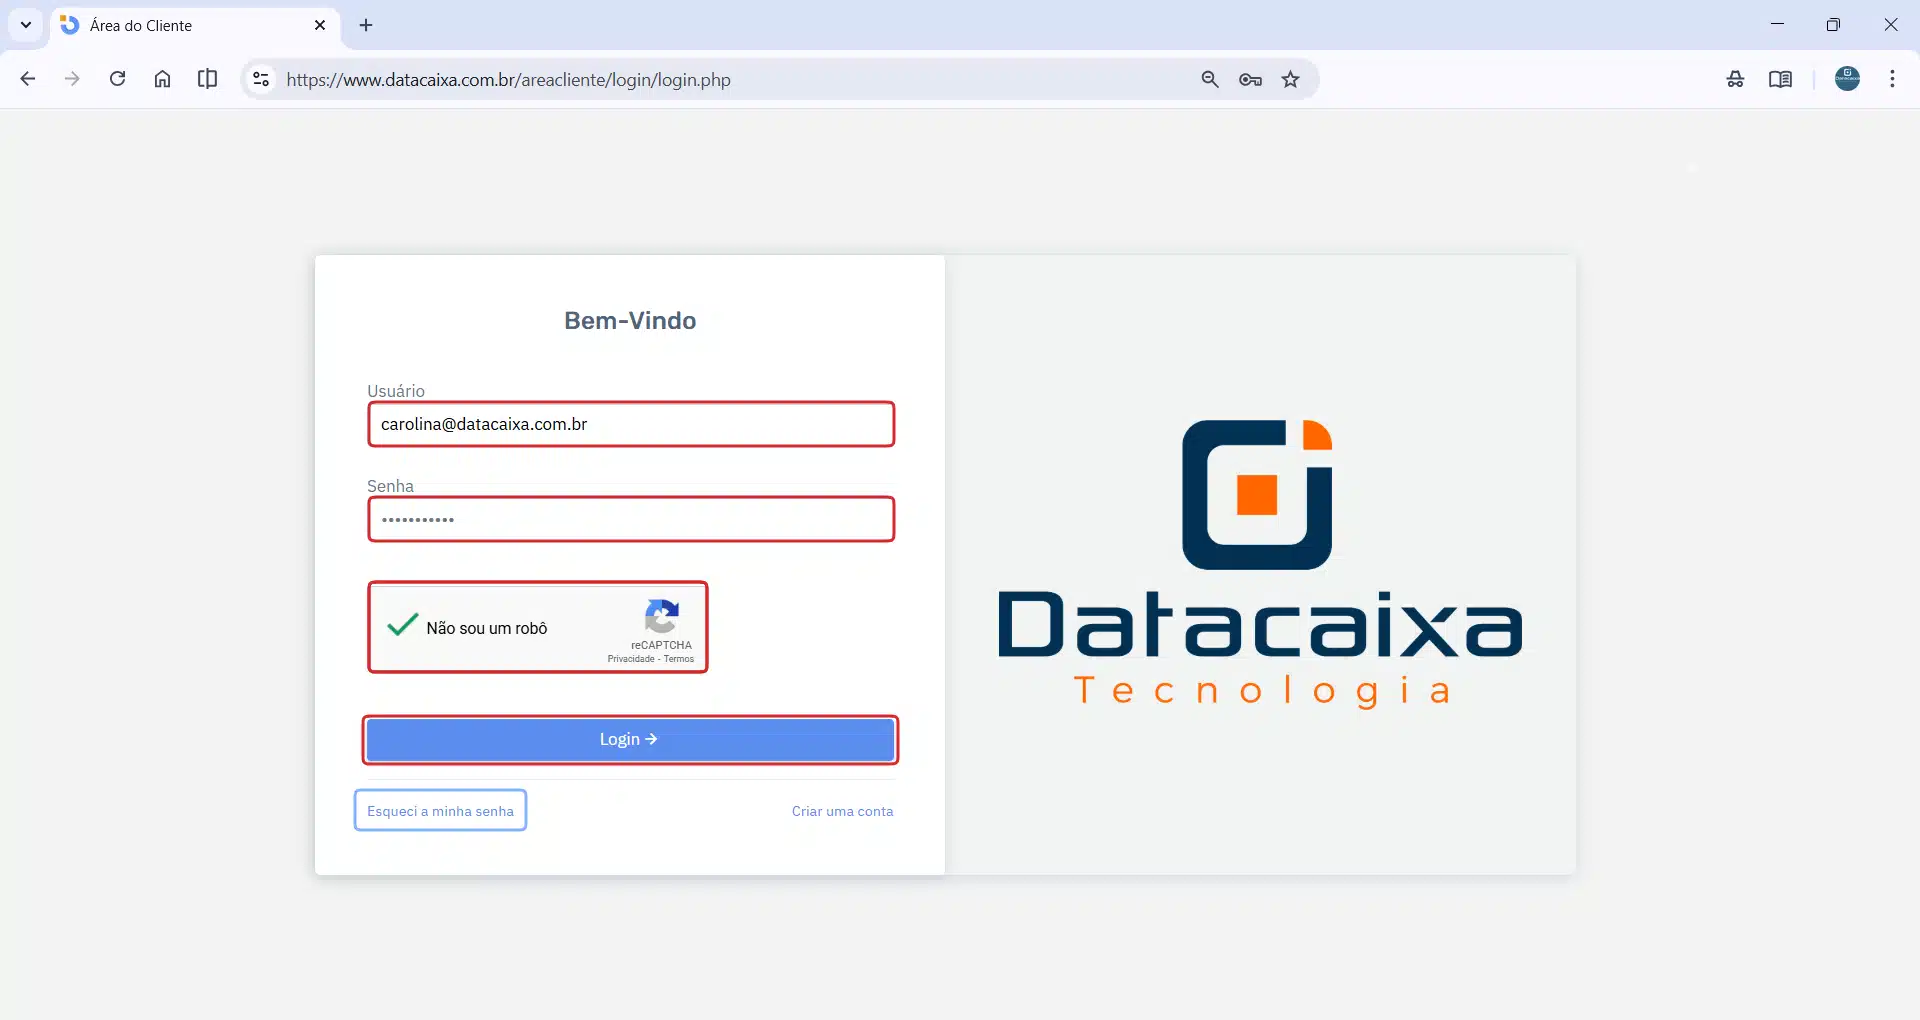
Task: Open the tab search dropdown arrow
Action: coord(25,25)
